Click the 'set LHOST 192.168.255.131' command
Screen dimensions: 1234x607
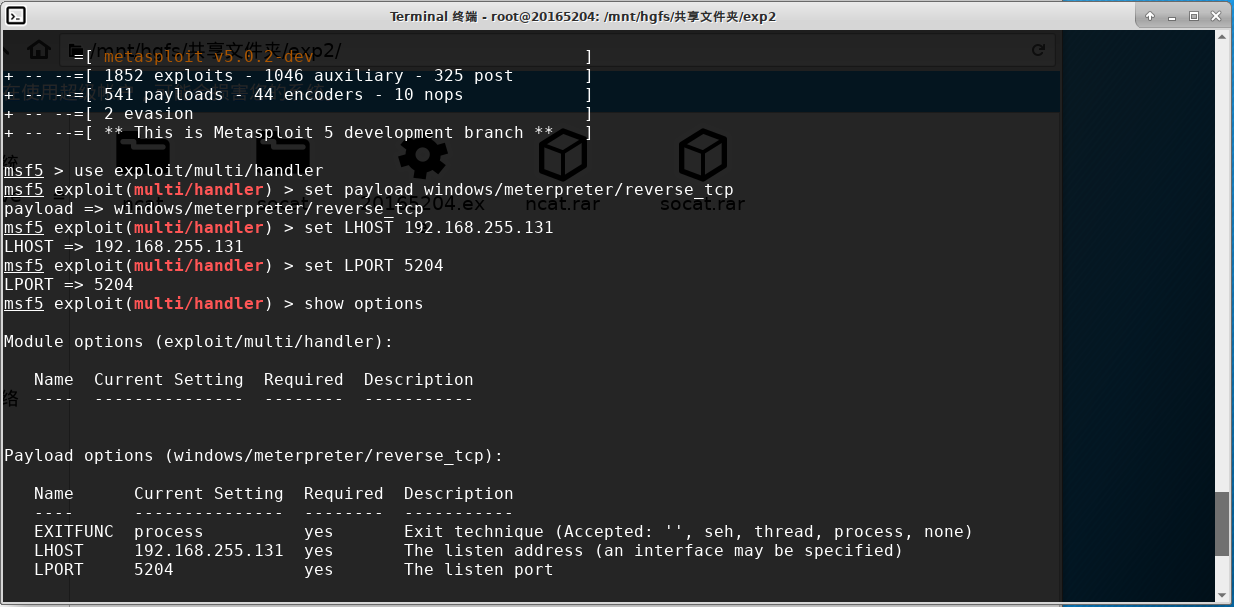428,227
